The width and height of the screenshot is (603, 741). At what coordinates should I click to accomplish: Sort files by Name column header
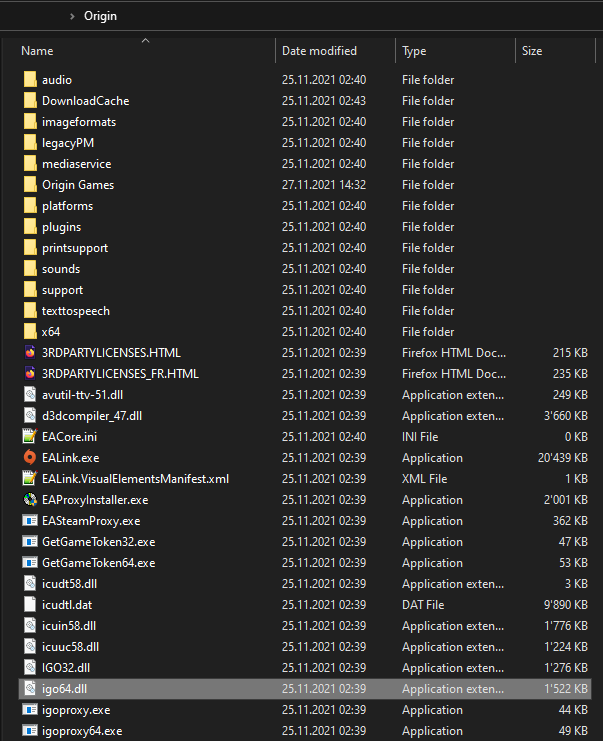[x=37, y=51]
